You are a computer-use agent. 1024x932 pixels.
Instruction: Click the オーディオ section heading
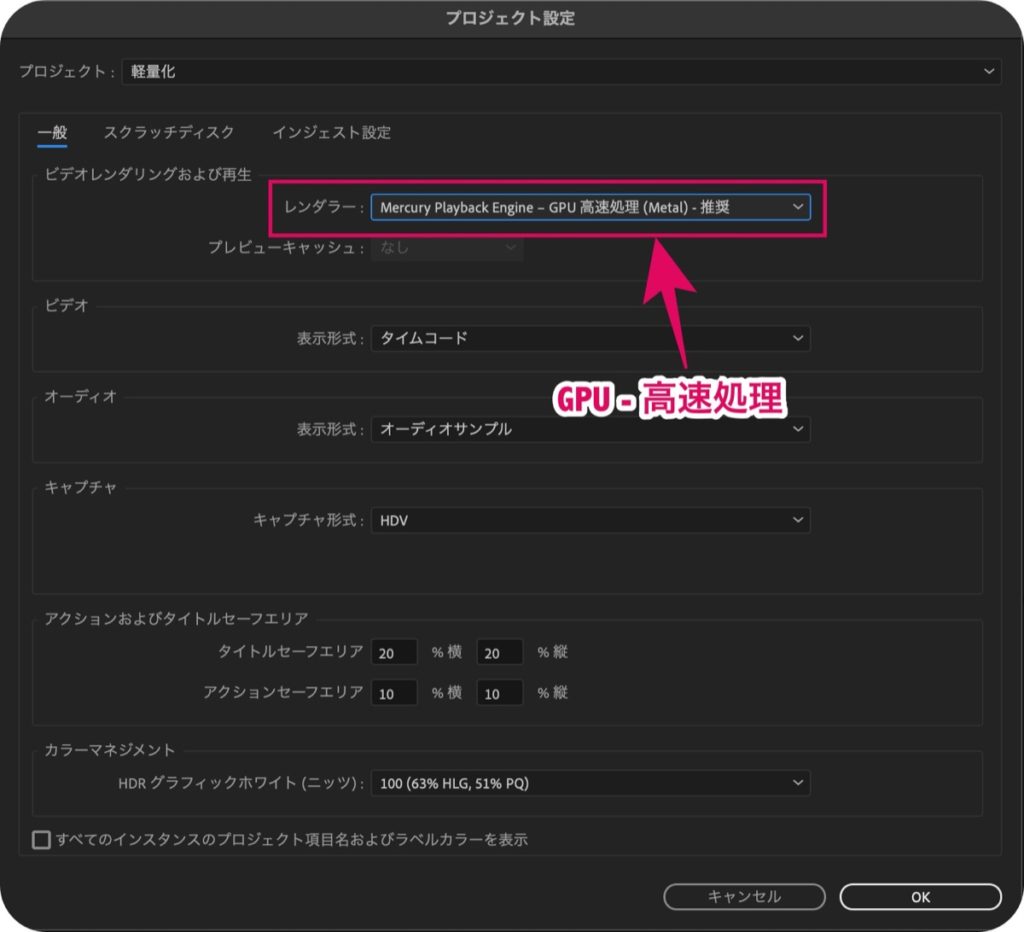(x=80, y=396)
